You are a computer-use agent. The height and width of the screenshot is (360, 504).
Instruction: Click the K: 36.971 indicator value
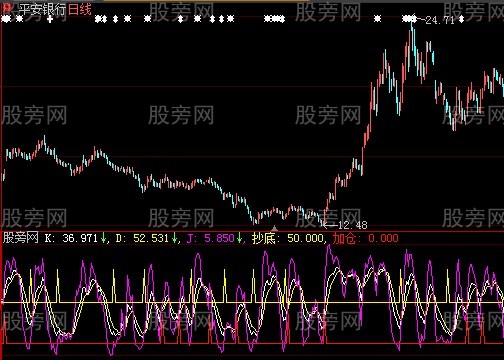[71, 238]
